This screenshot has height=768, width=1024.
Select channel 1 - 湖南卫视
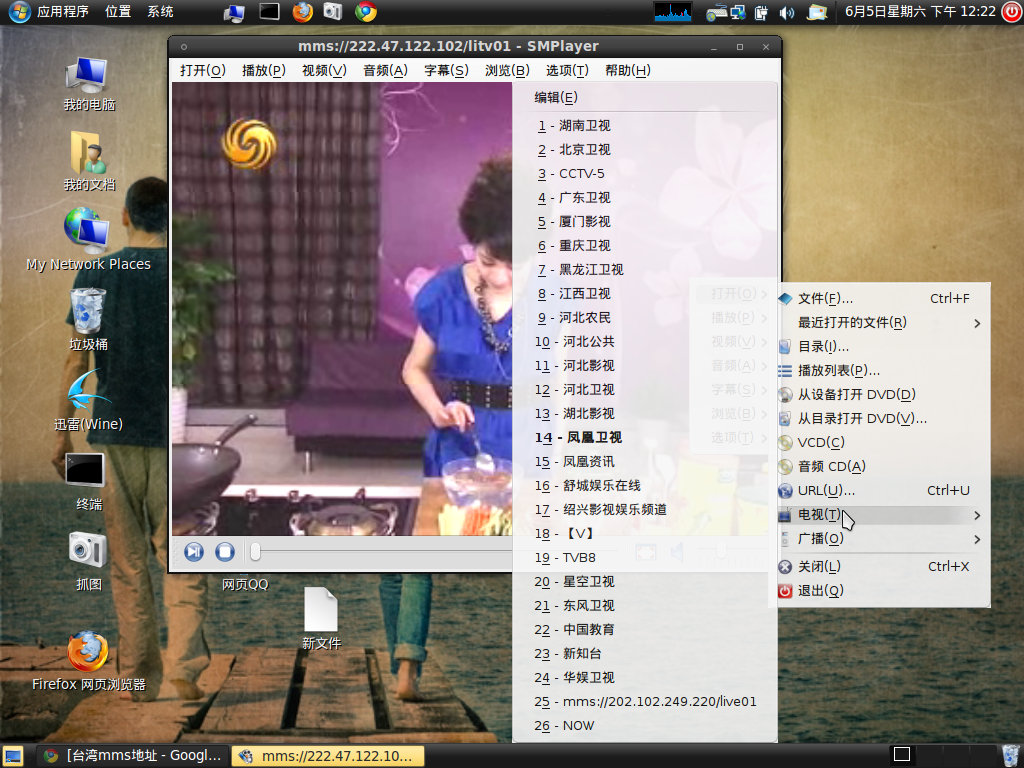(x=645, y=125)
